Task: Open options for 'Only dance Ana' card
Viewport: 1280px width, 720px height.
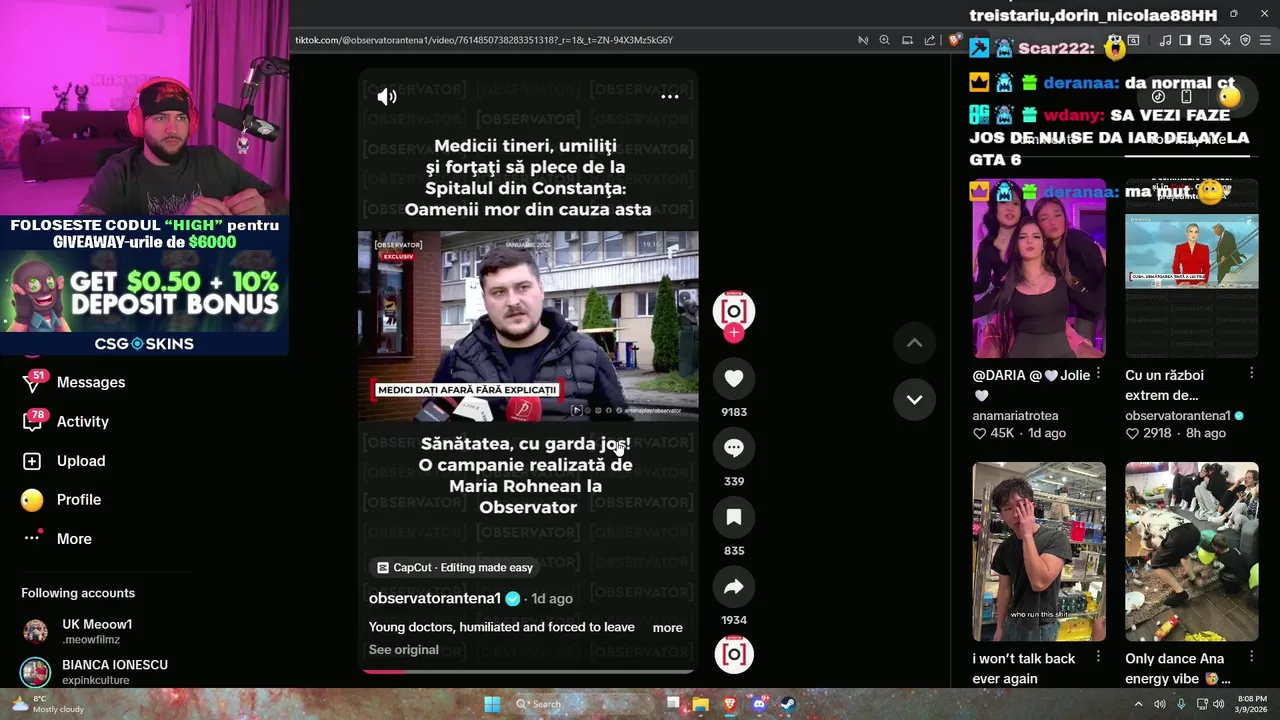Action: point(1251,656)
